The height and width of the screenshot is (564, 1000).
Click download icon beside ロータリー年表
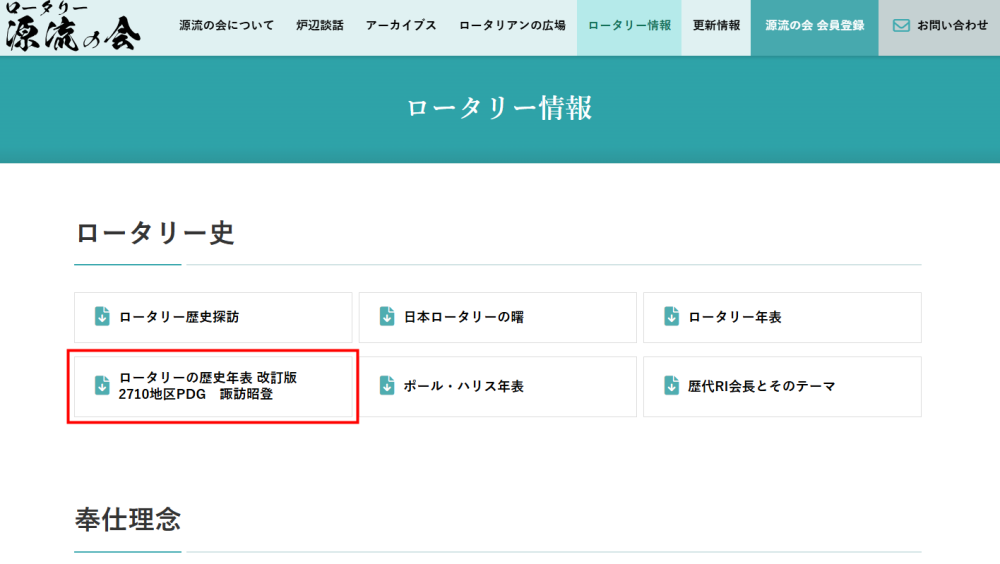(671, 316)
